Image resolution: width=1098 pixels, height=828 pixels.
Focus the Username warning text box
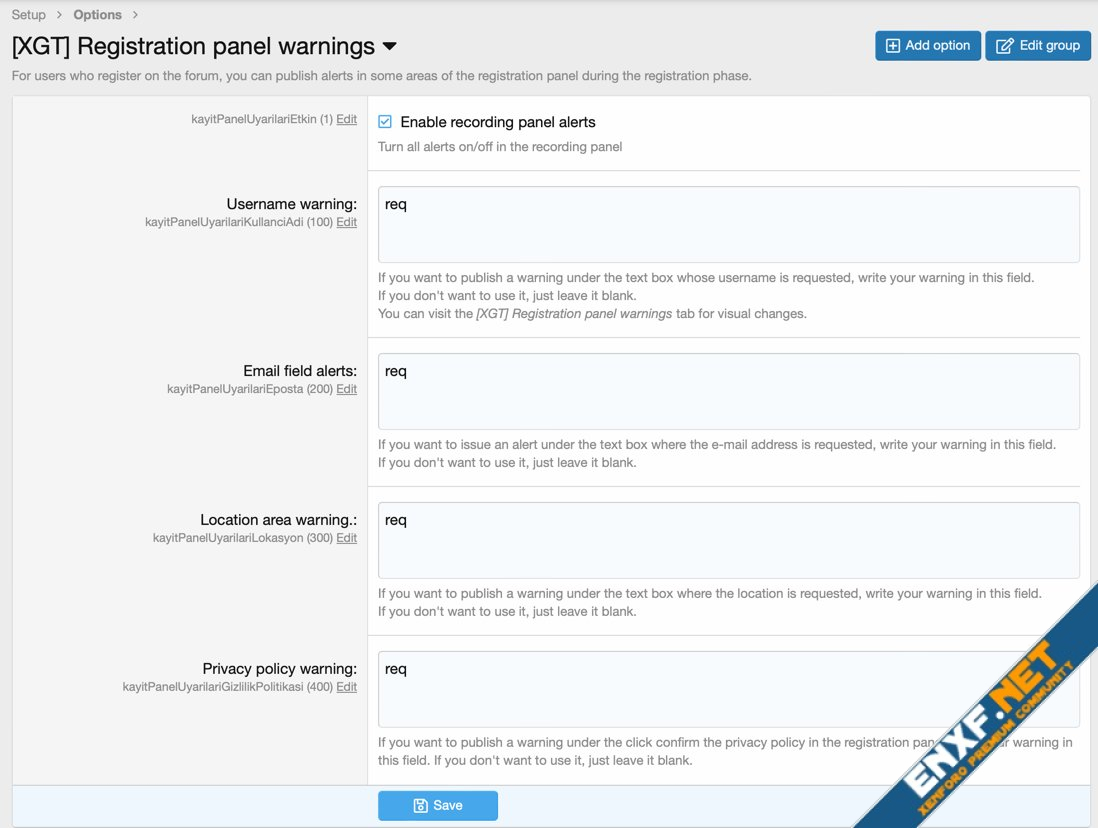click(x=728, y=225)
